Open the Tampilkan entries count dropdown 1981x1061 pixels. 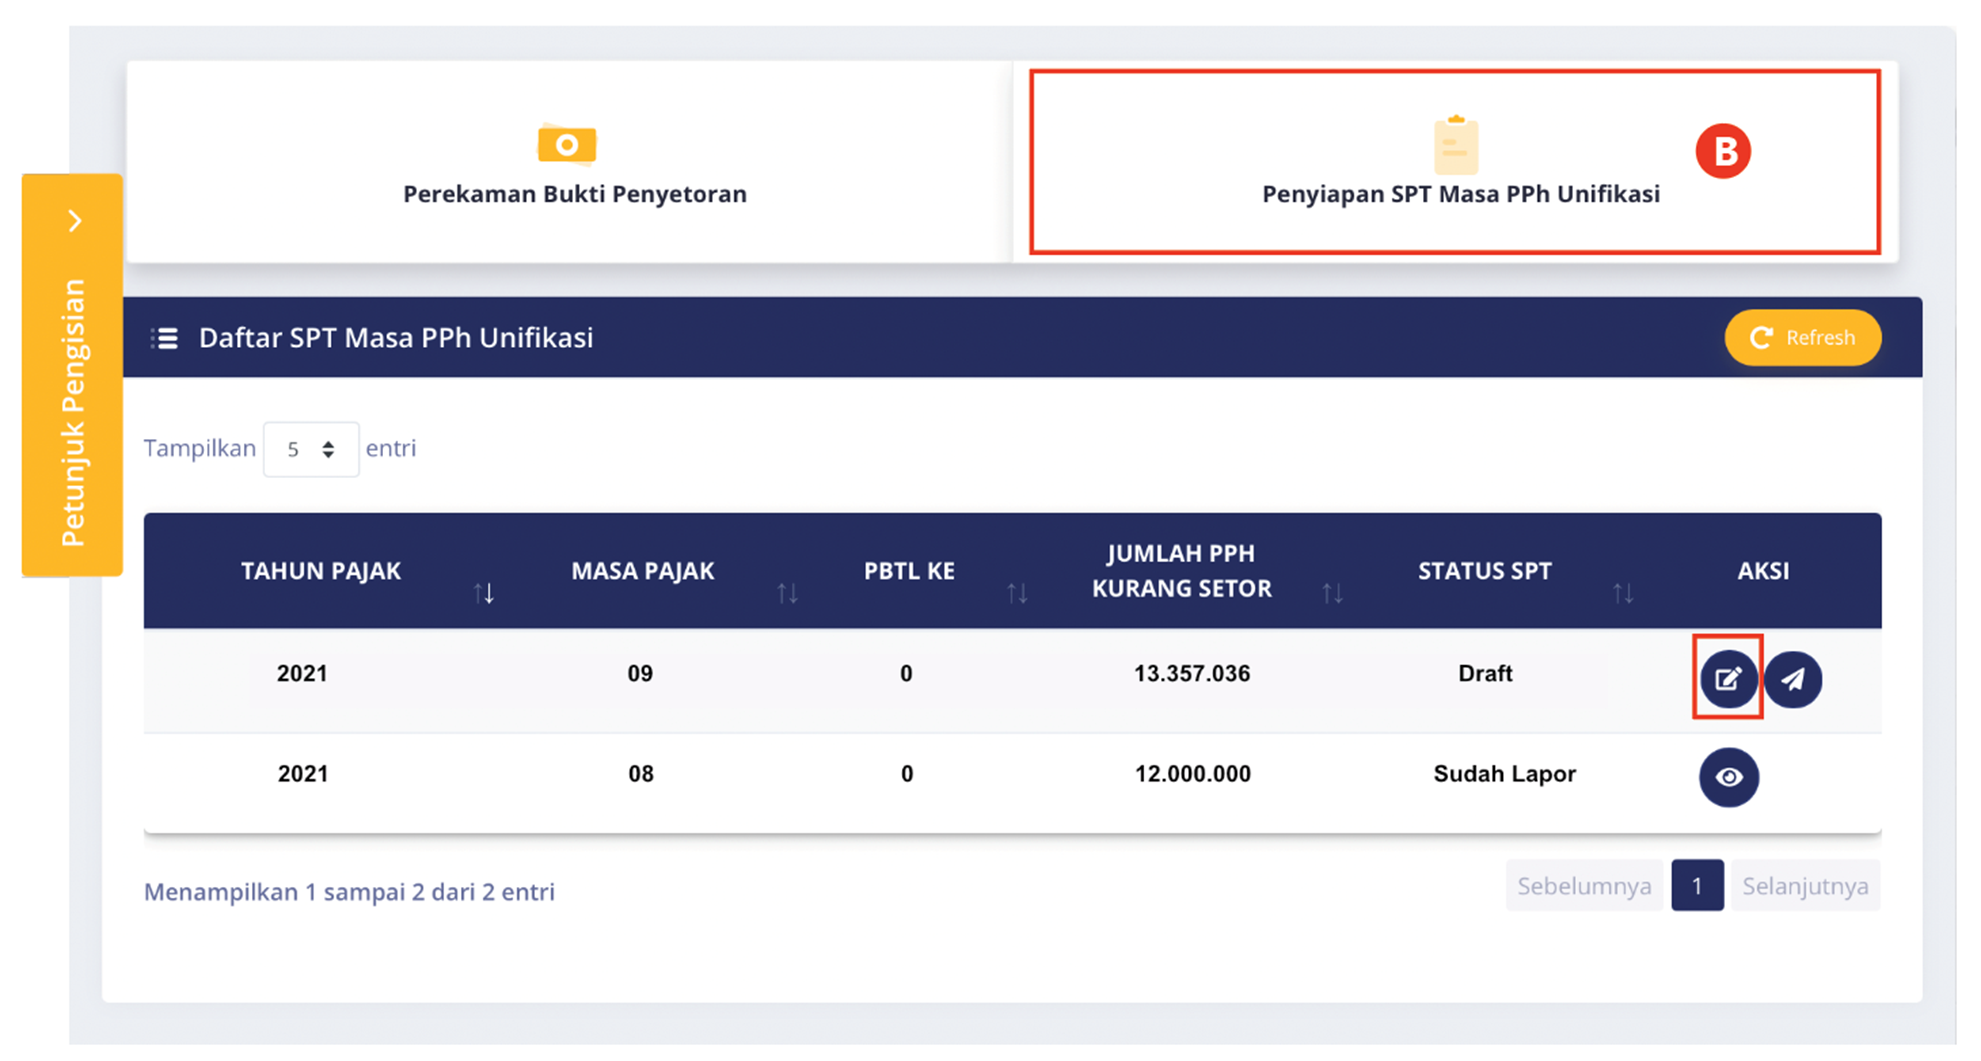coord(311,449)
